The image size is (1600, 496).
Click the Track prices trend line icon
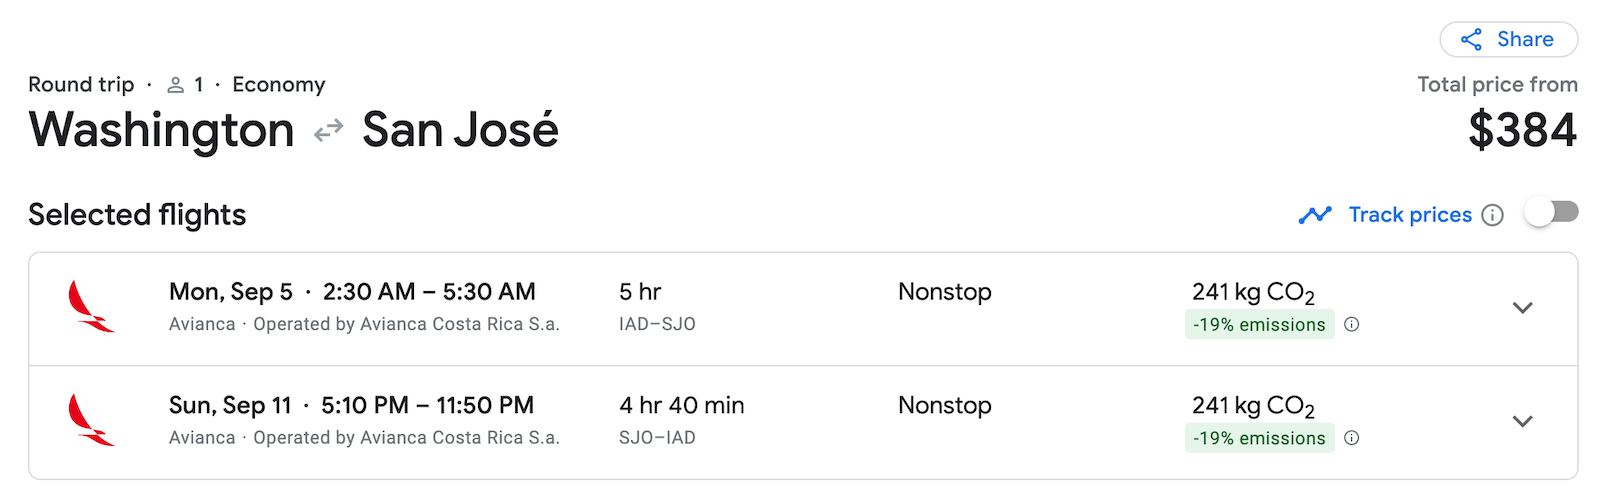[1315, 215]
